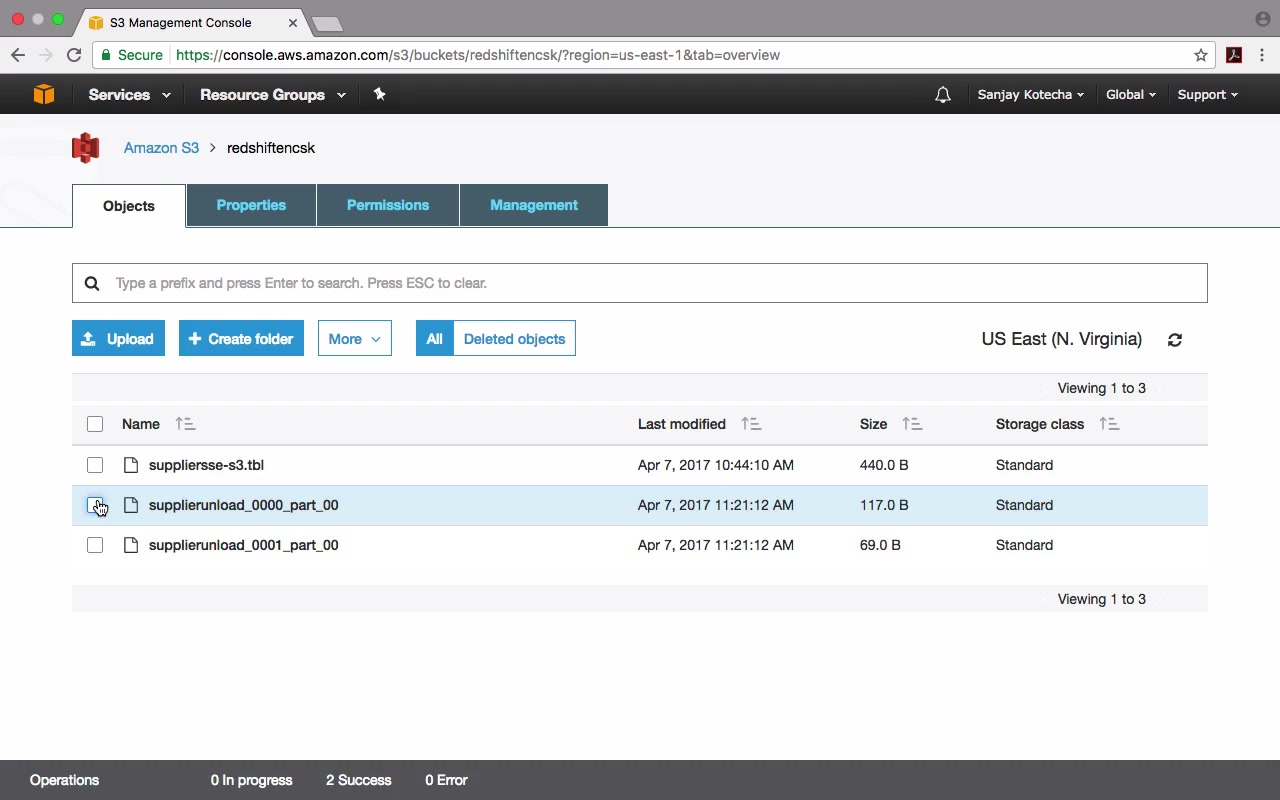Go back with the browser back arrow

coord(18,55)
